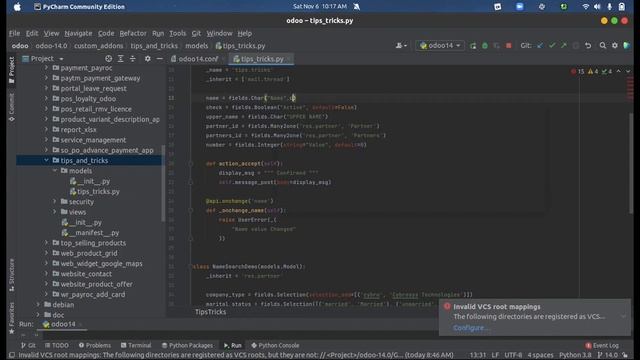This screenshot has width=640, height=360.
Task: Expand the debian folder
Action: tap(38, 304)
